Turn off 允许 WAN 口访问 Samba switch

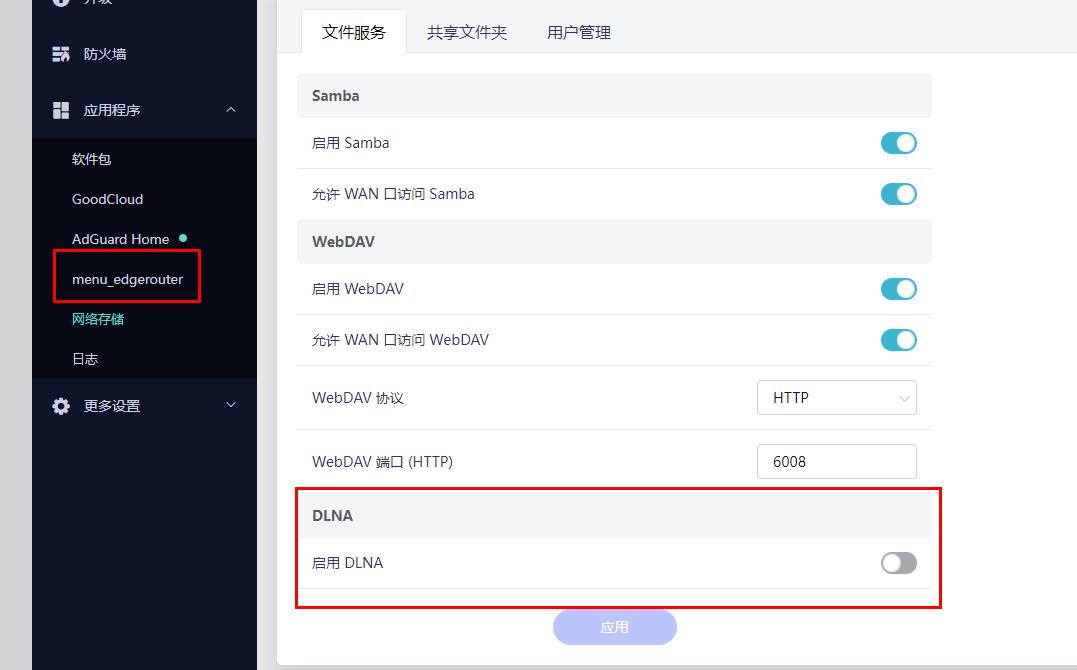coord(898,194)
